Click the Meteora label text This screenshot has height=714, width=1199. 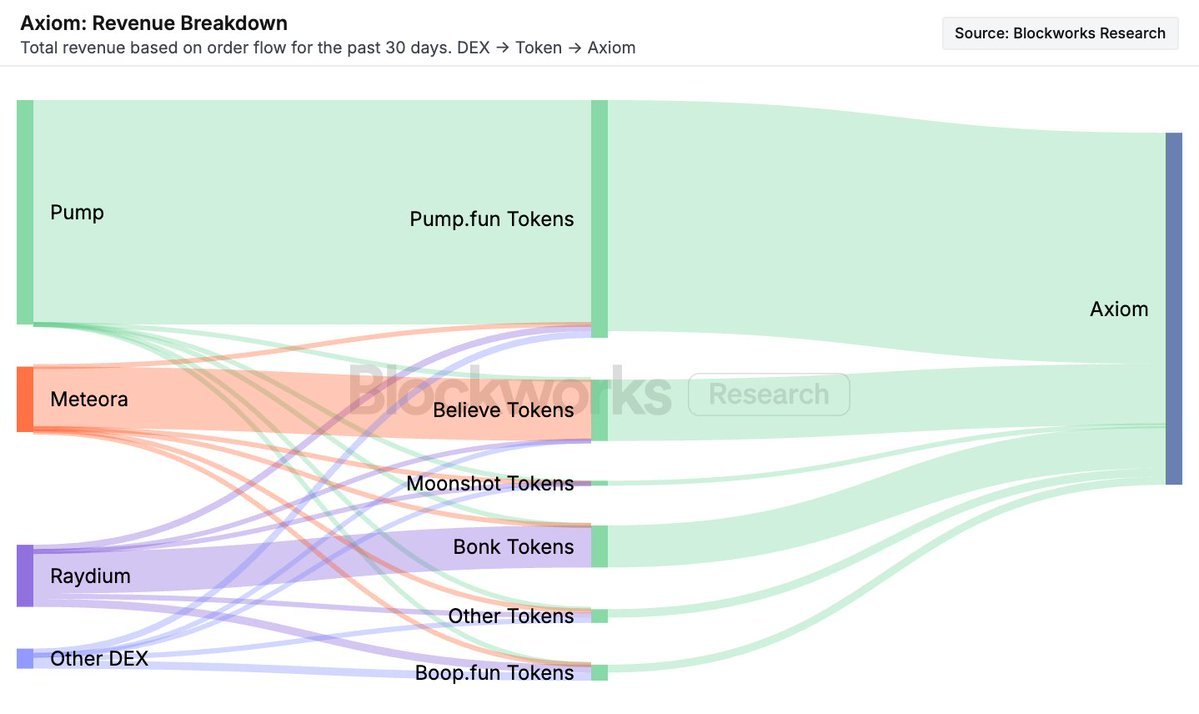pyautogui.click(x=89, y=399)
